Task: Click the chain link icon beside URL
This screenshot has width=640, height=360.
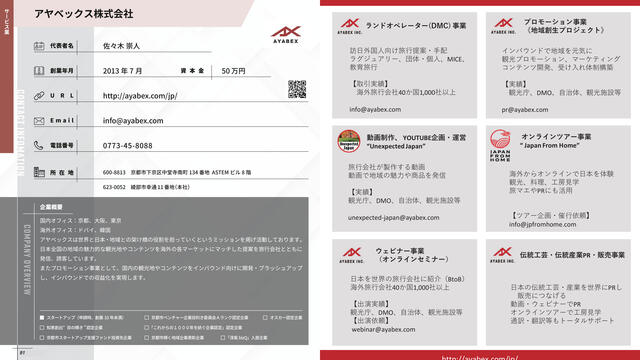Action: (x=39, y=96)
